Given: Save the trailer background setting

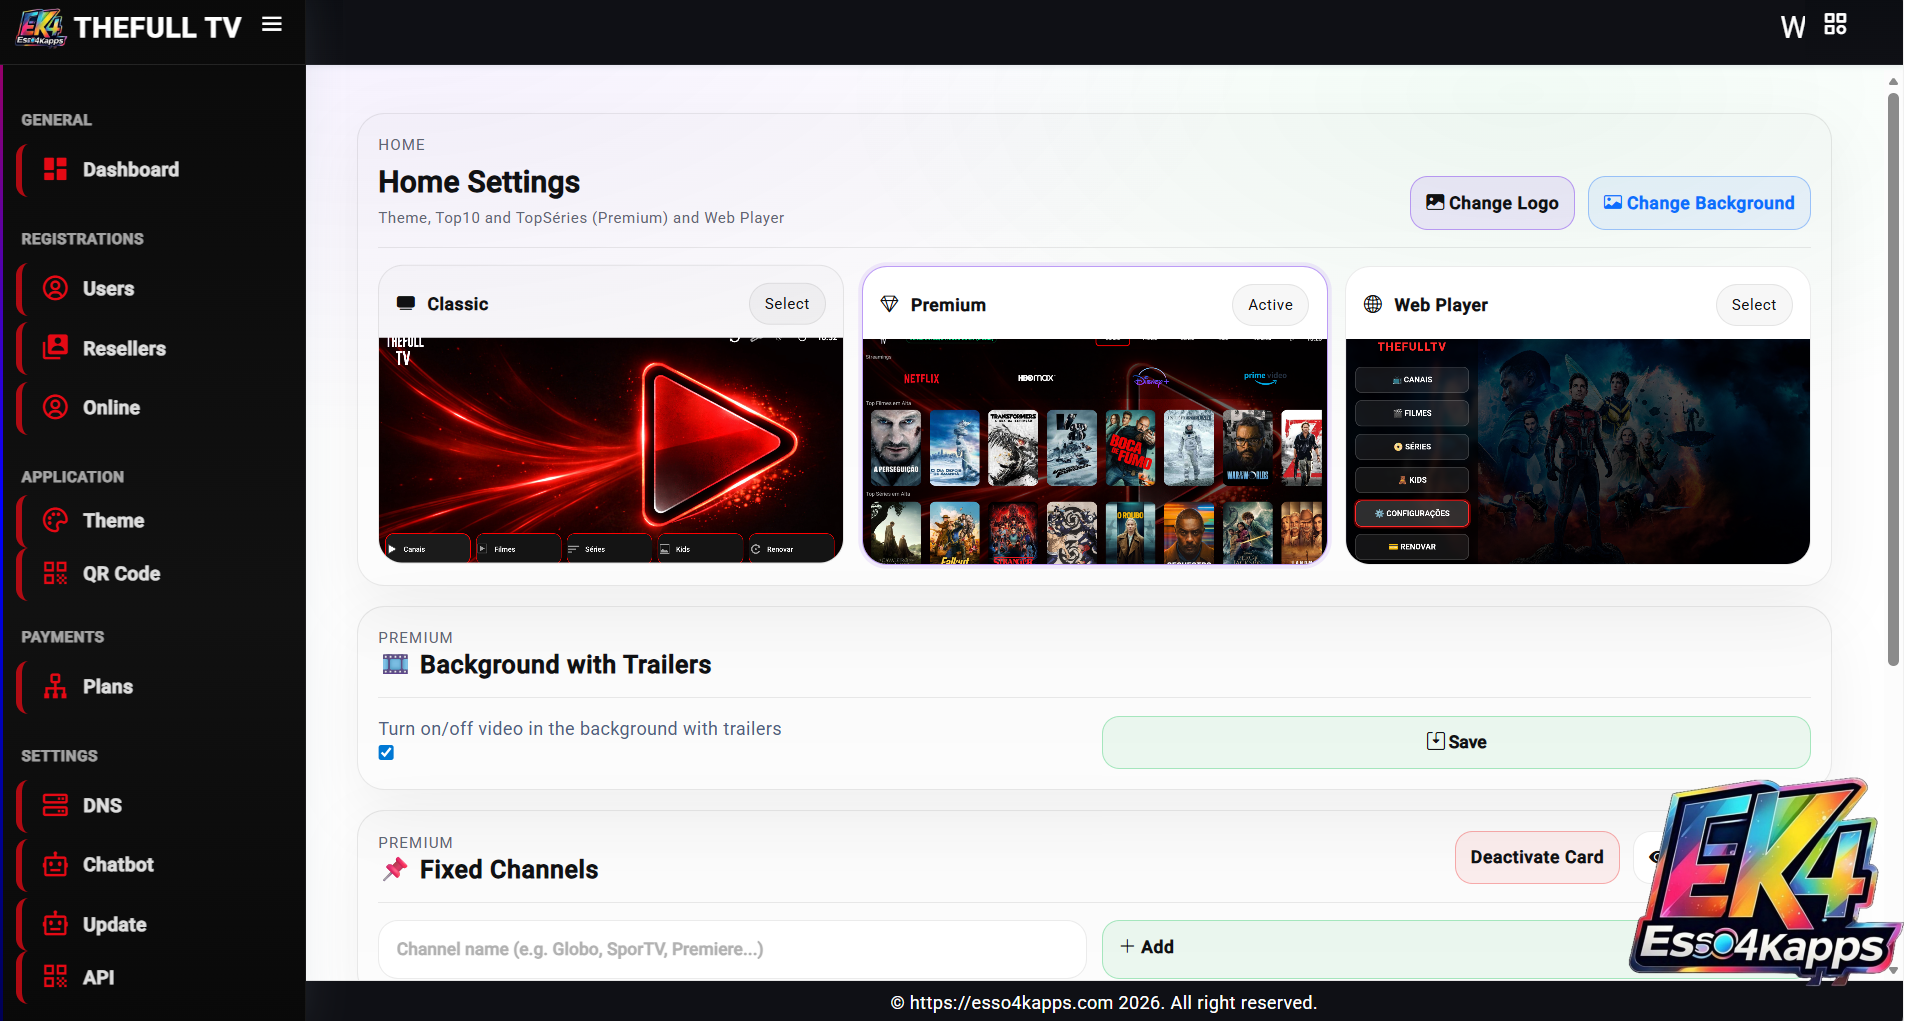Looking at the screenshot, I should point(1455,742).
